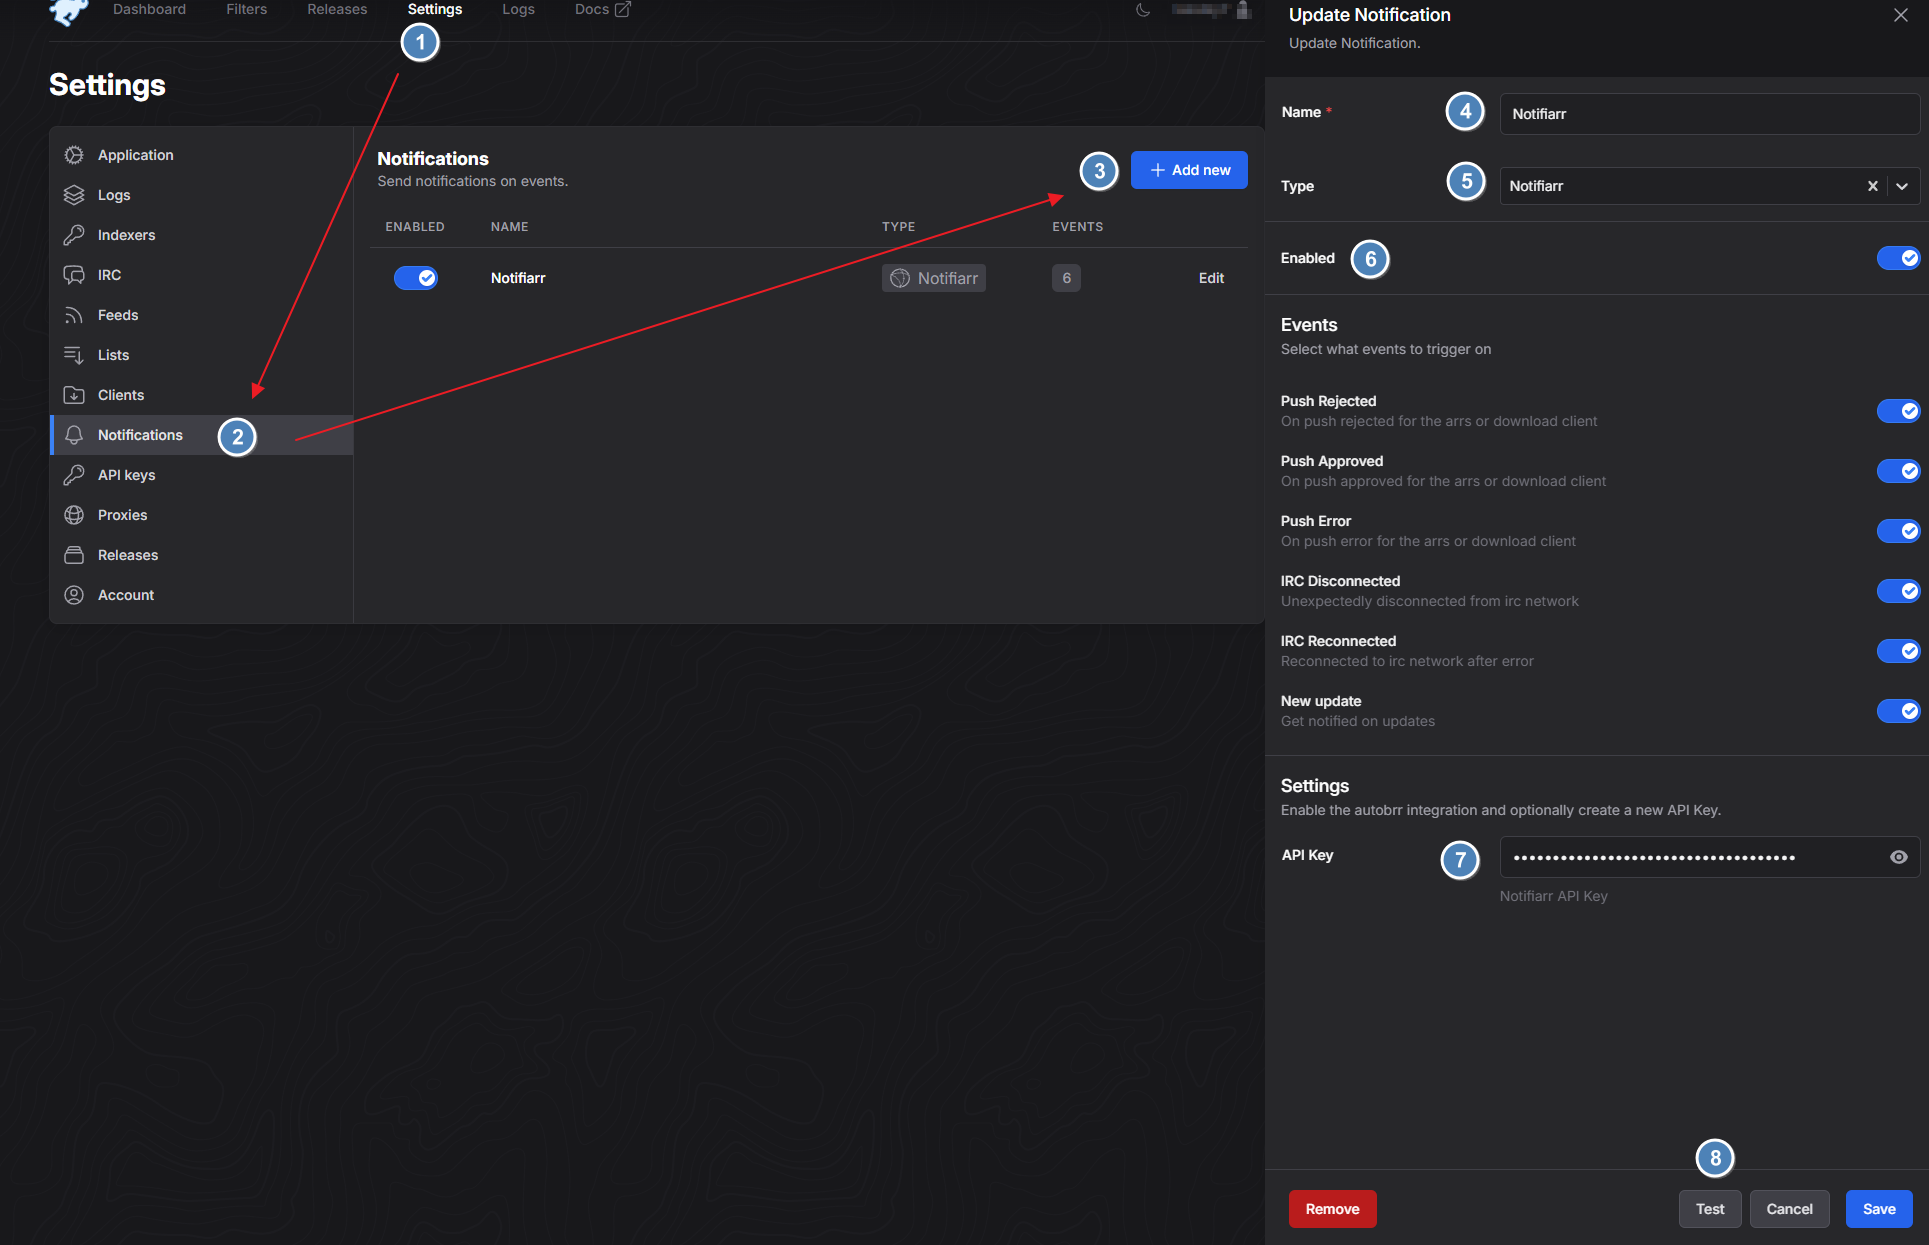This screenshot has width=1929, height=1245.
Task: Click the Account user icon
Action: pos(74,595)
